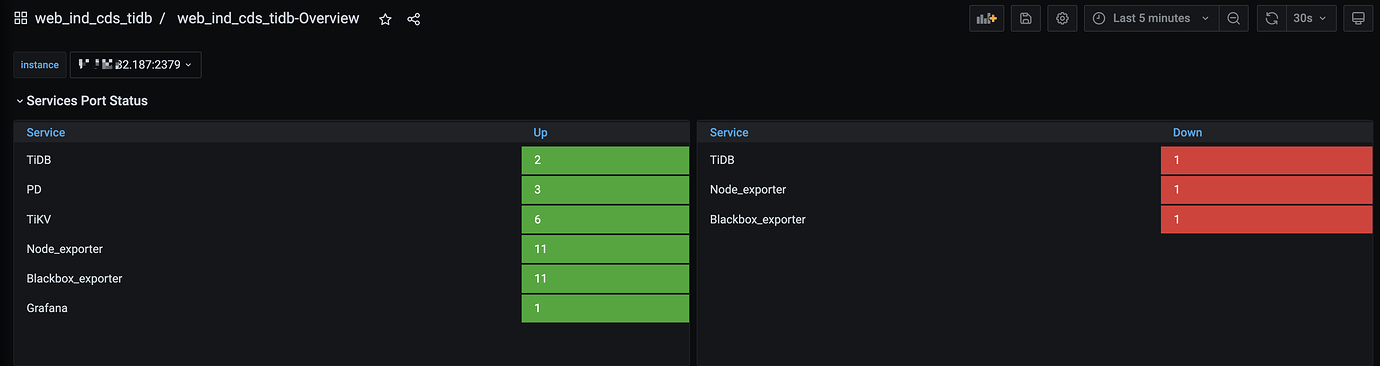Select the red TiDB down value cell

pyautogui.click(x=1266, y=160)
